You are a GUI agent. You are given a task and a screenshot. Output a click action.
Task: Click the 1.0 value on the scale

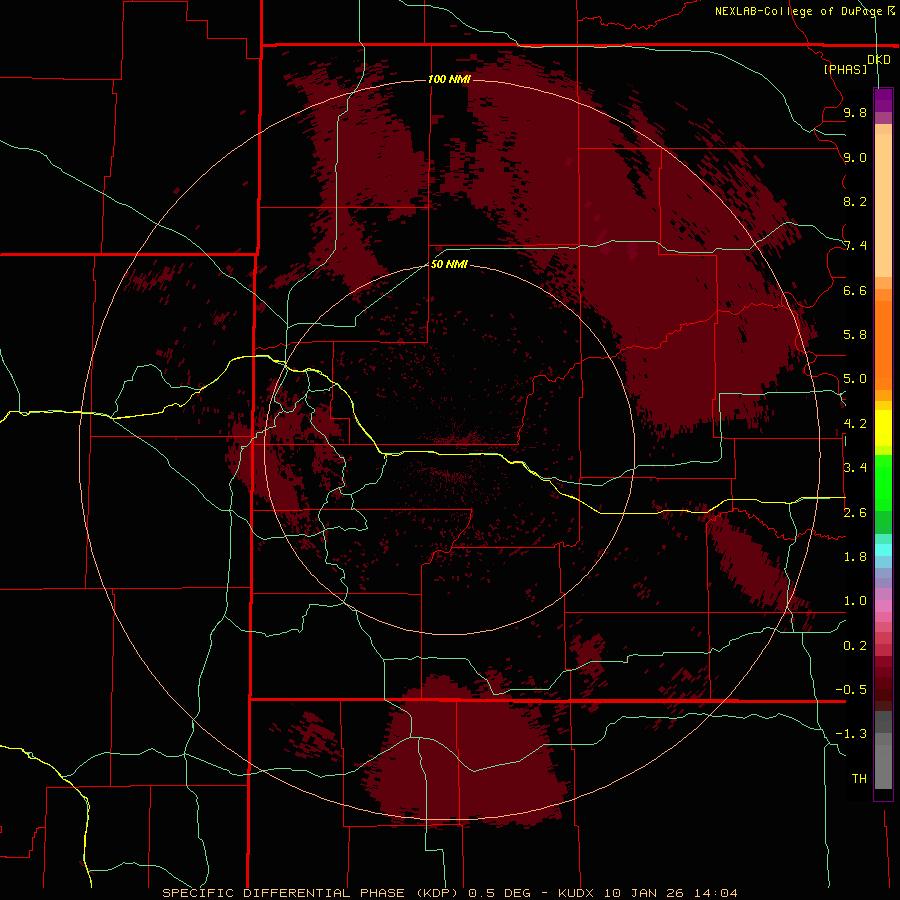pyautogui.click(x=855, y=601)
